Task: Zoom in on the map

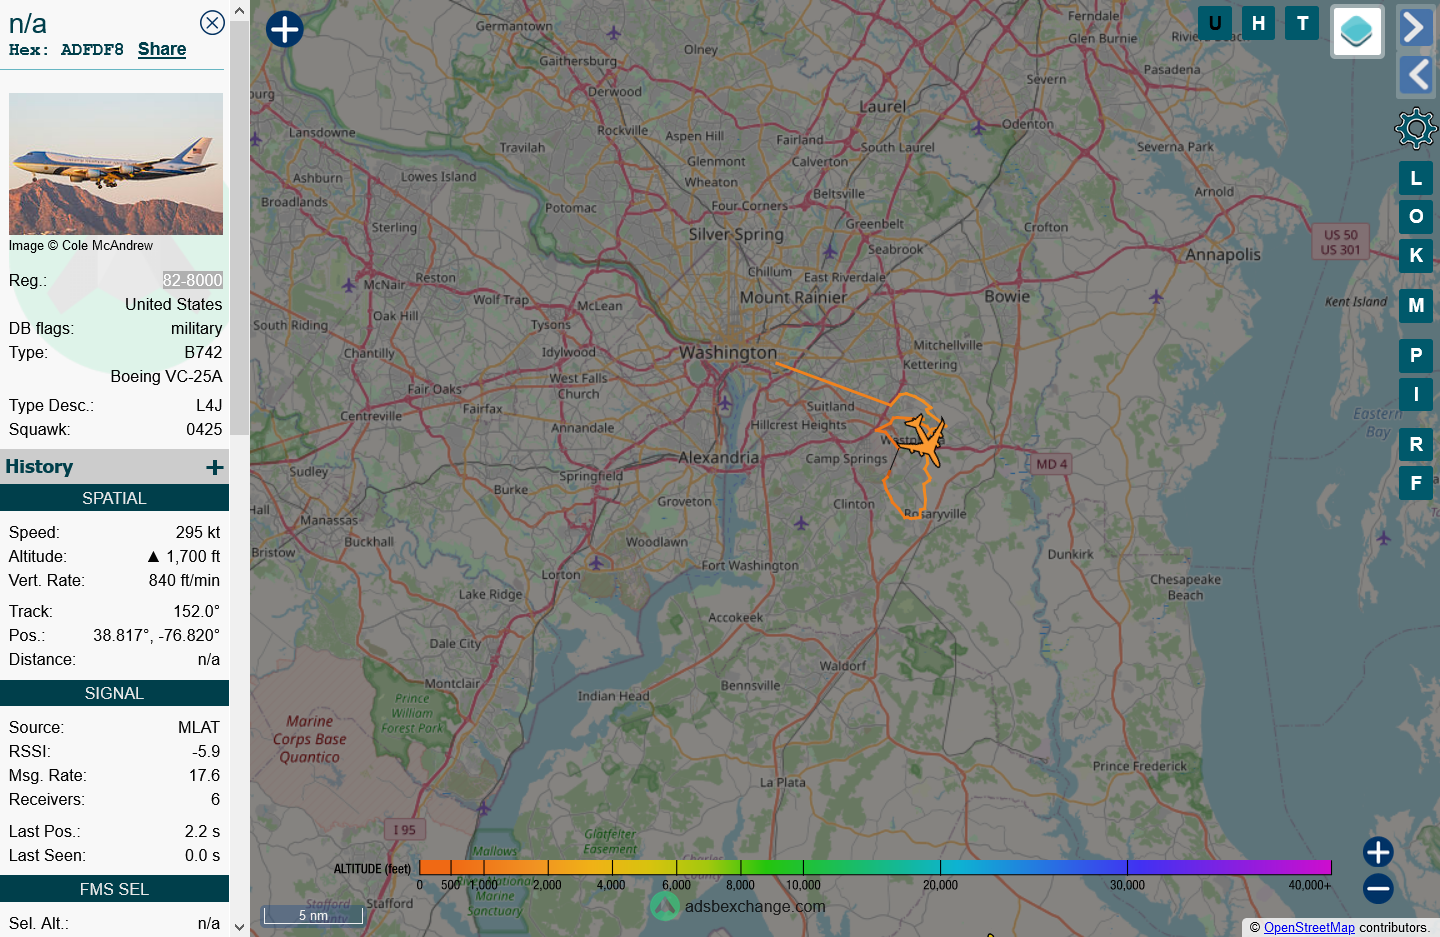Action: pos(1378,852)
